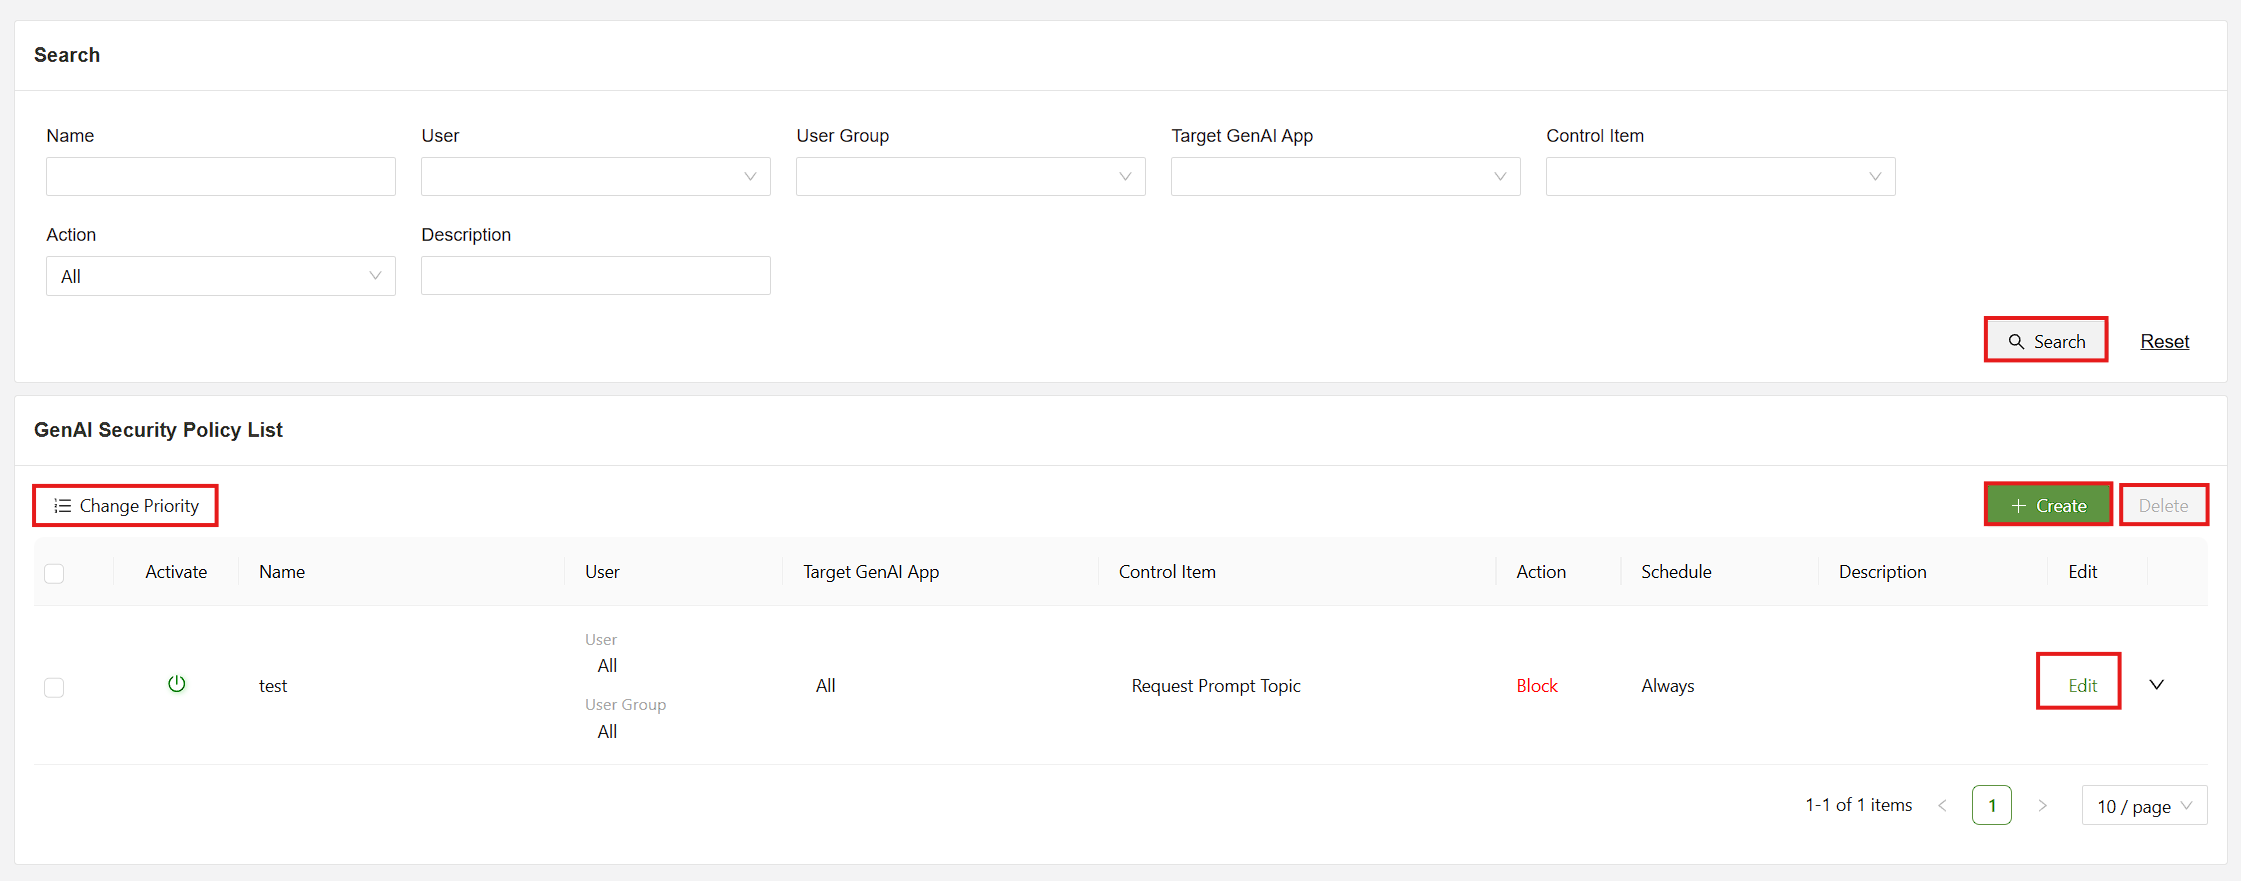This screenshot has width=2241, height=881.
Task: Check the select-all checkbox in table header
Action: 54,573
